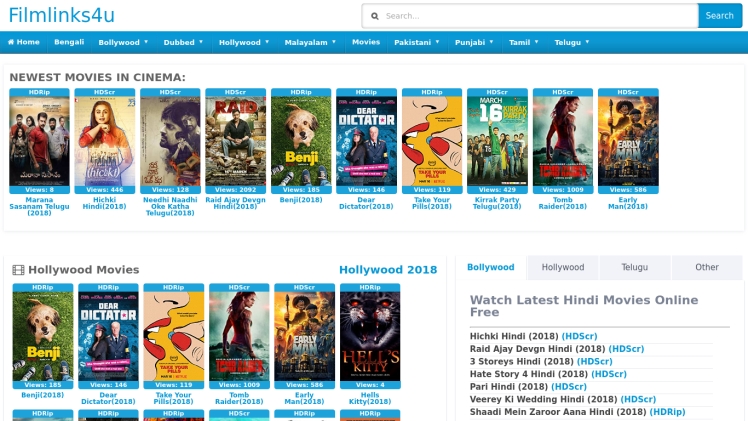This screenshot has width=748, height=421.
Task: Click the magnifier icon in search box
Action: [x=375, y=16]
